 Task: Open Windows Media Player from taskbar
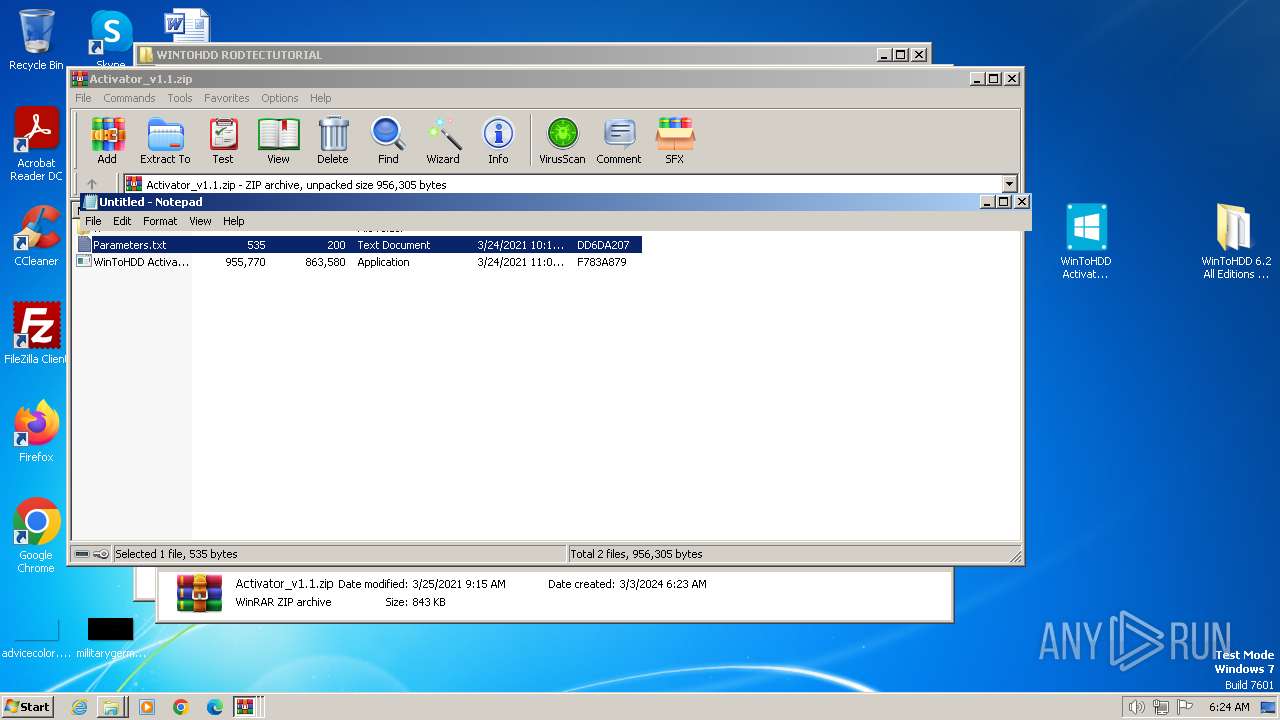click(147, 707)
